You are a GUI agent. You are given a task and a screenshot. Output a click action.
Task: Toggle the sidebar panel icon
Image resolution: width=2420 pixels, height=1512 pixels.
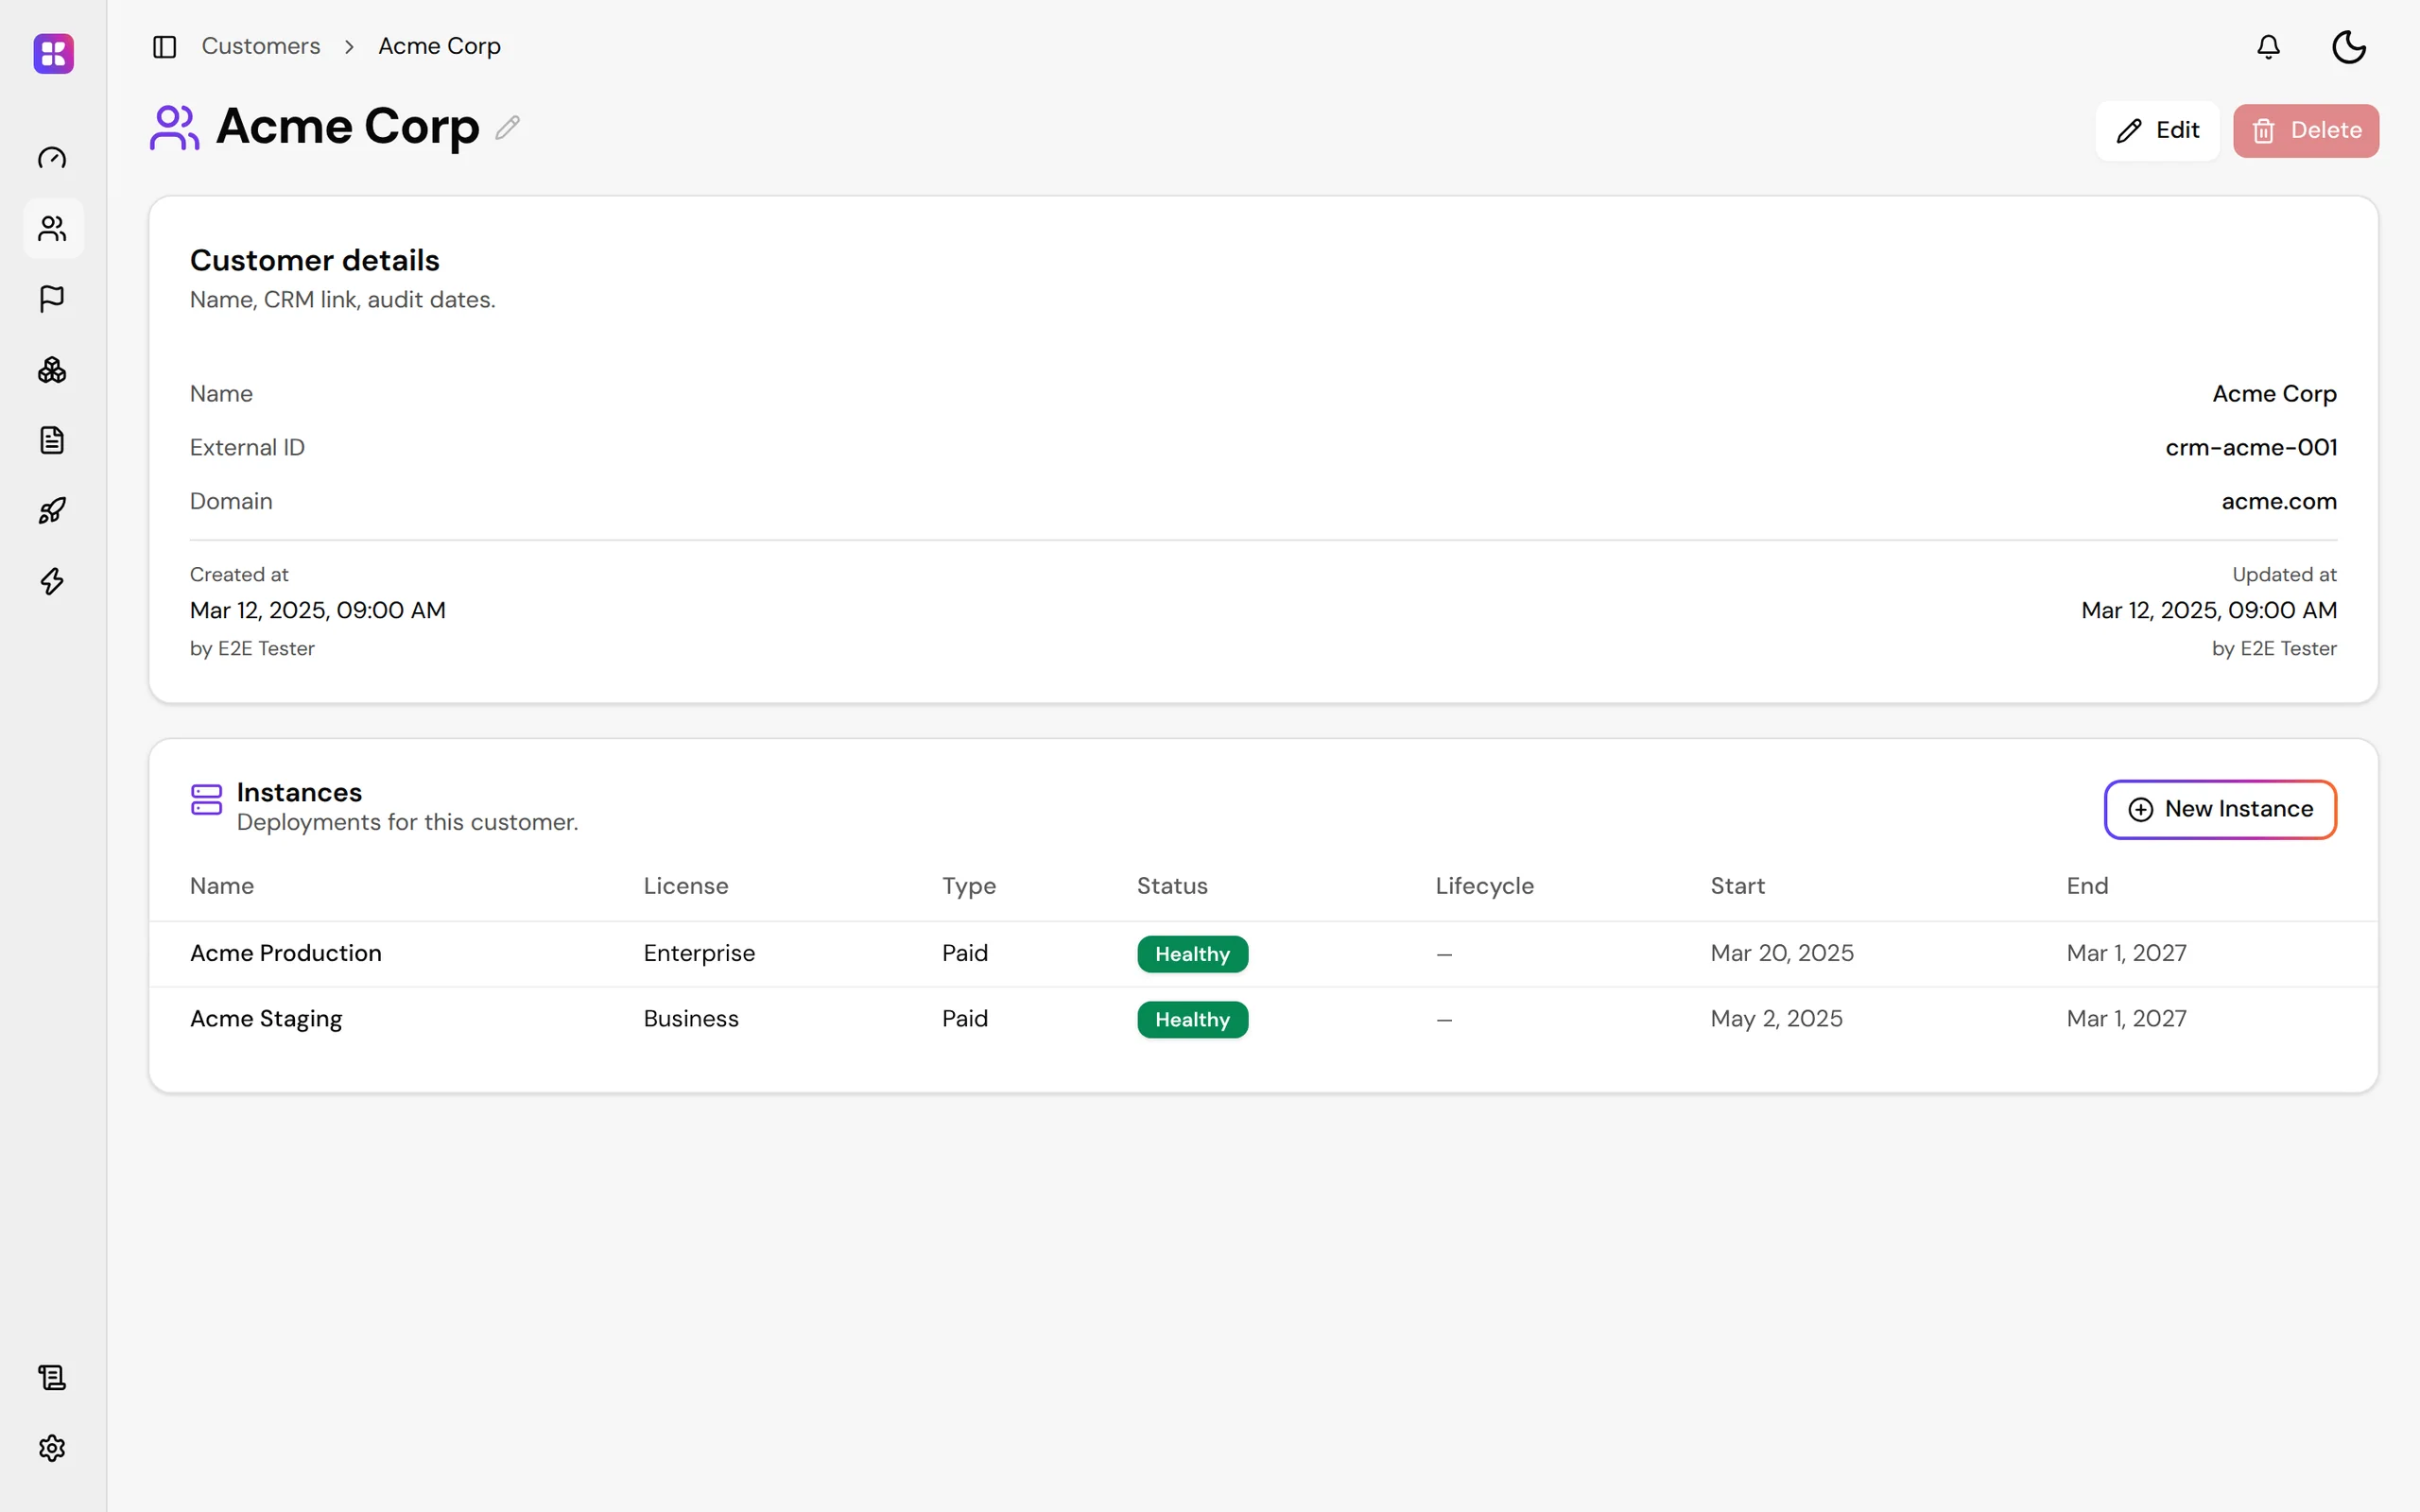[x=165, y=47]
